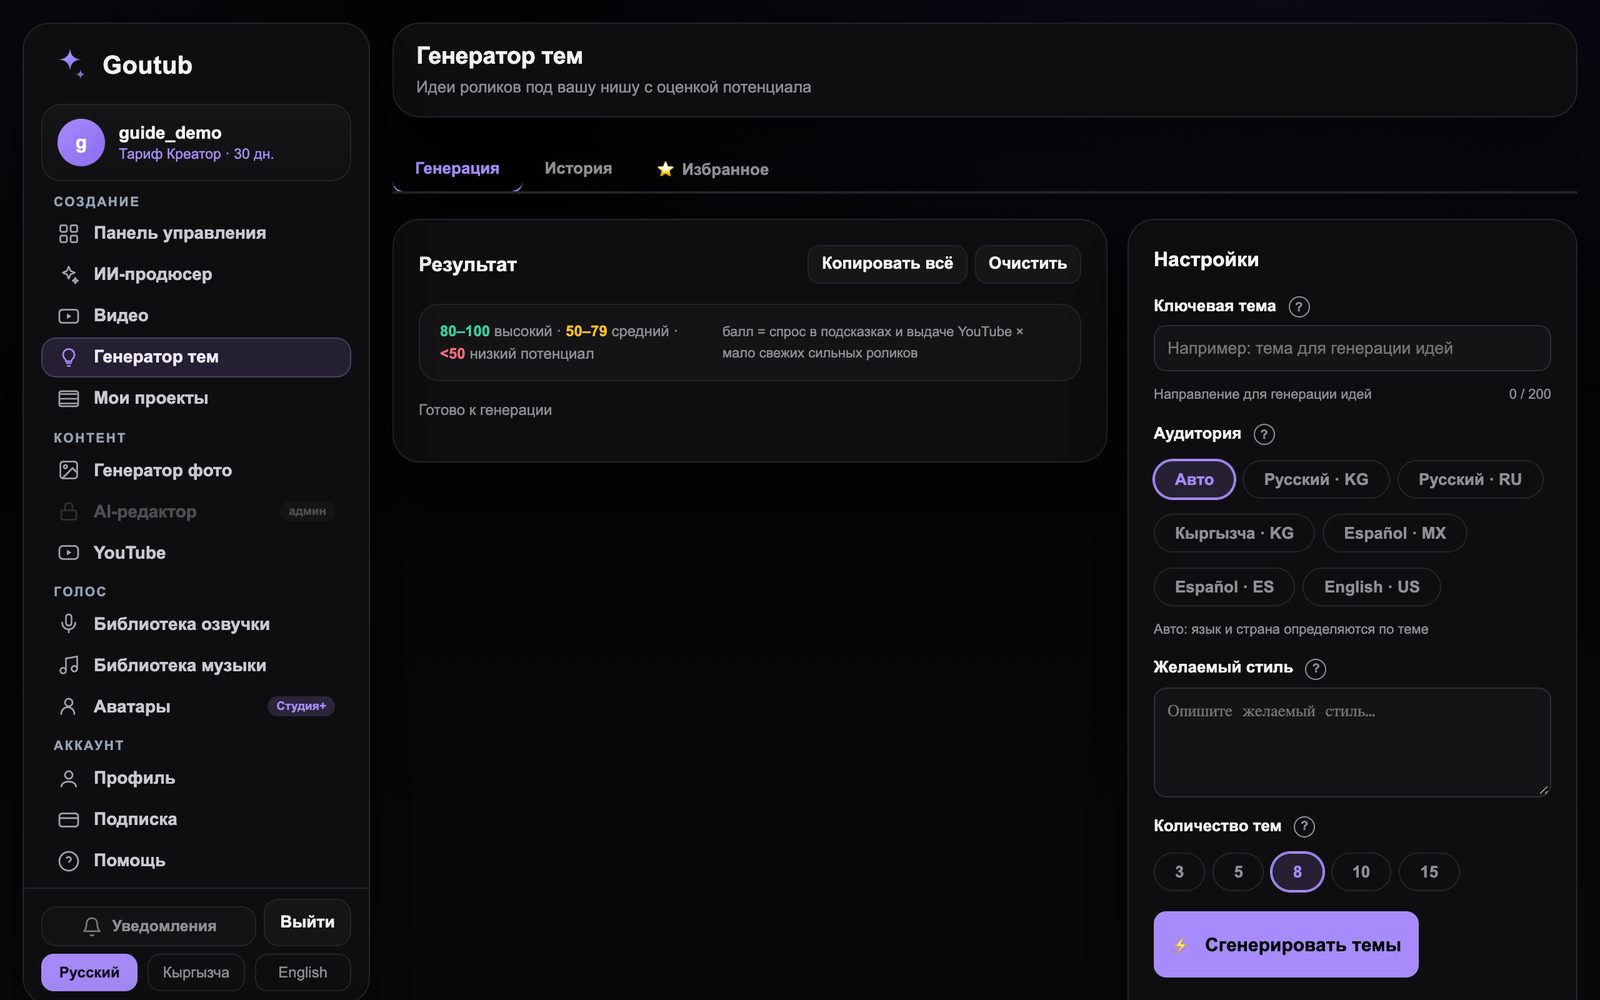Set the topic count to 15
Screen dimensions: 1600x1000
[1429, 872]
